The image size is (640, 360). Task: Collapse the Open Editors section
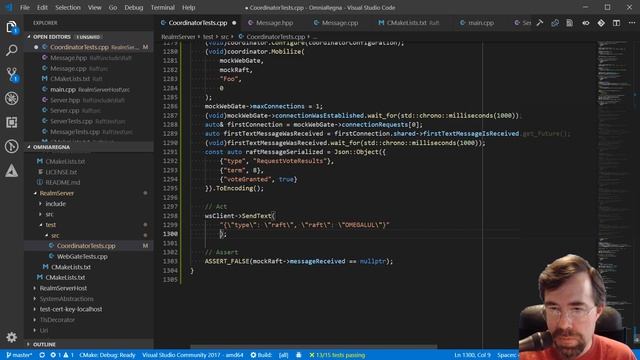click(29, 37)
